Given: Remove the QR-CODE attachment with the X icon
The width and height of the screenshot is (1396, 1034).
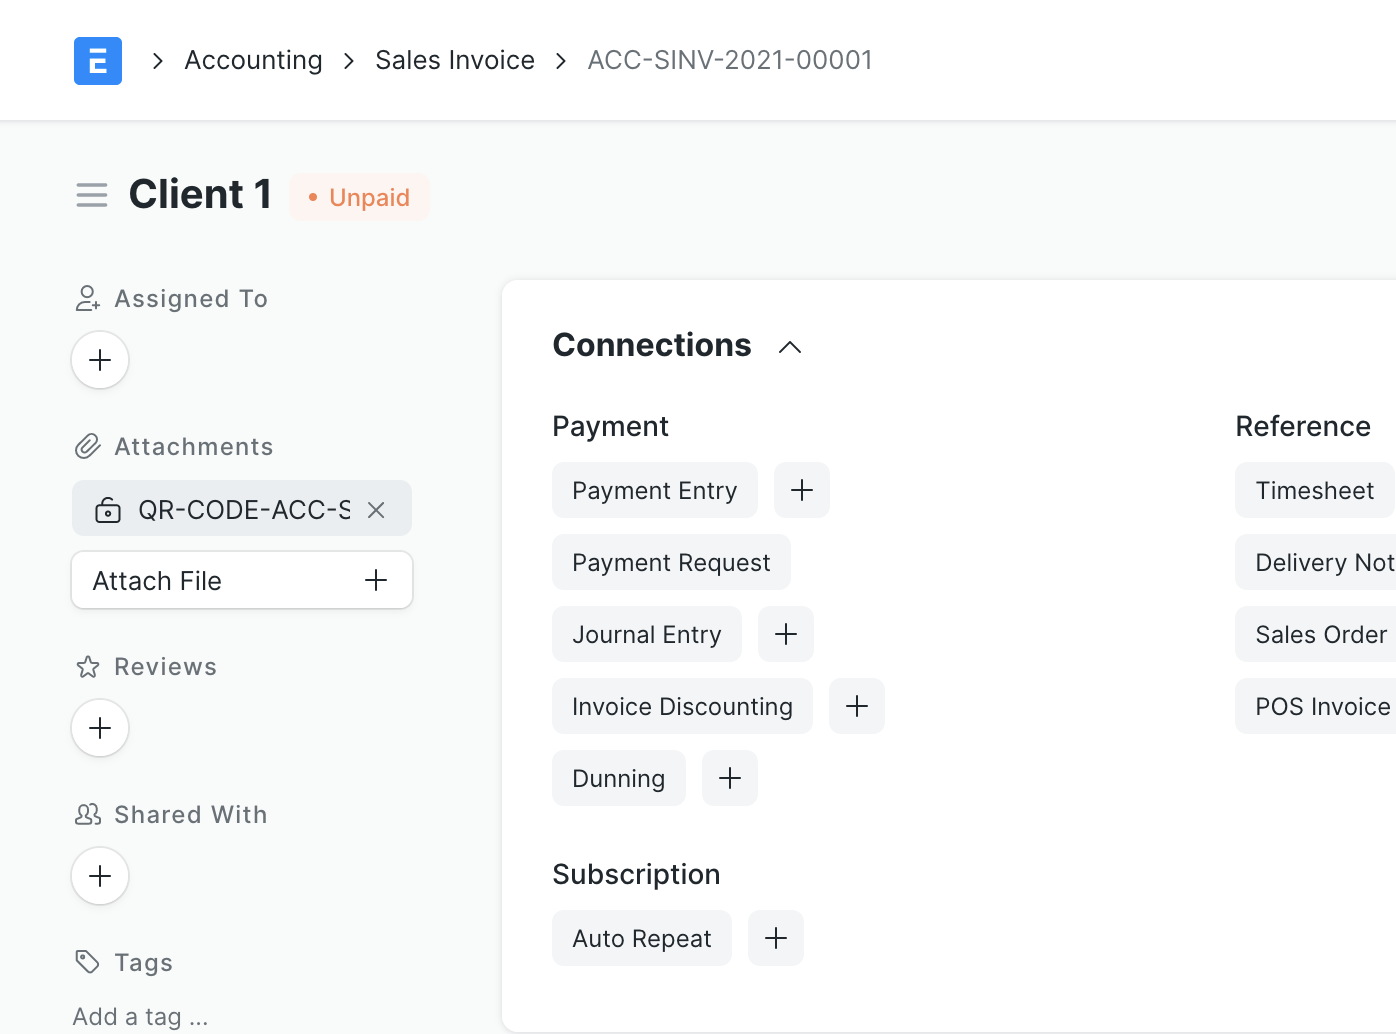Looking at the screenshot, I should point(376,510).
